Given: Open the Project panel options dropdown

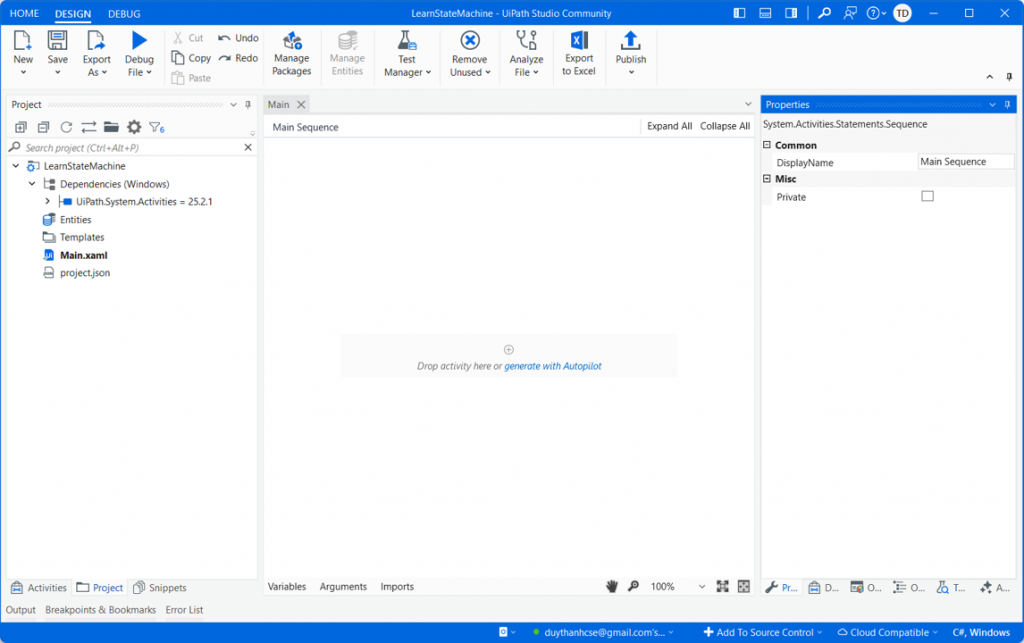Looking at the screenshot, I should [x=234, y=104].
